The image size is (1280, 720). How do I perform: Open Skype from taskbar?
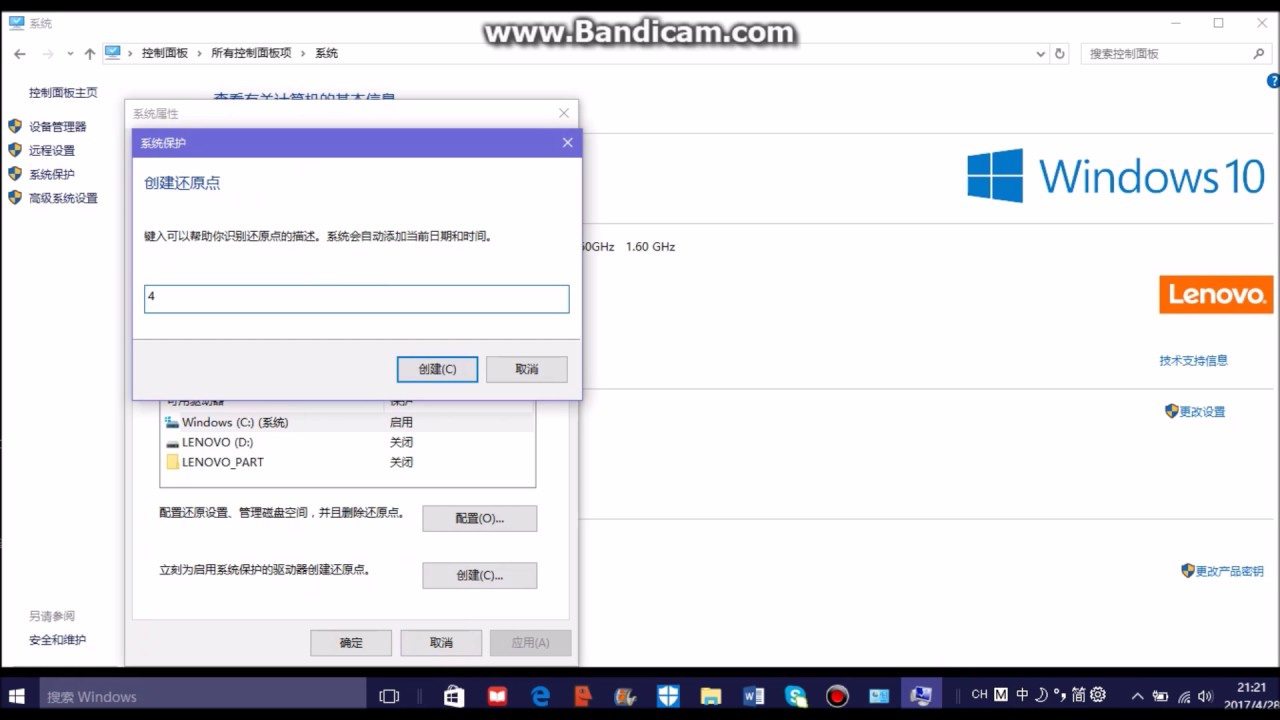coord(796,696)
